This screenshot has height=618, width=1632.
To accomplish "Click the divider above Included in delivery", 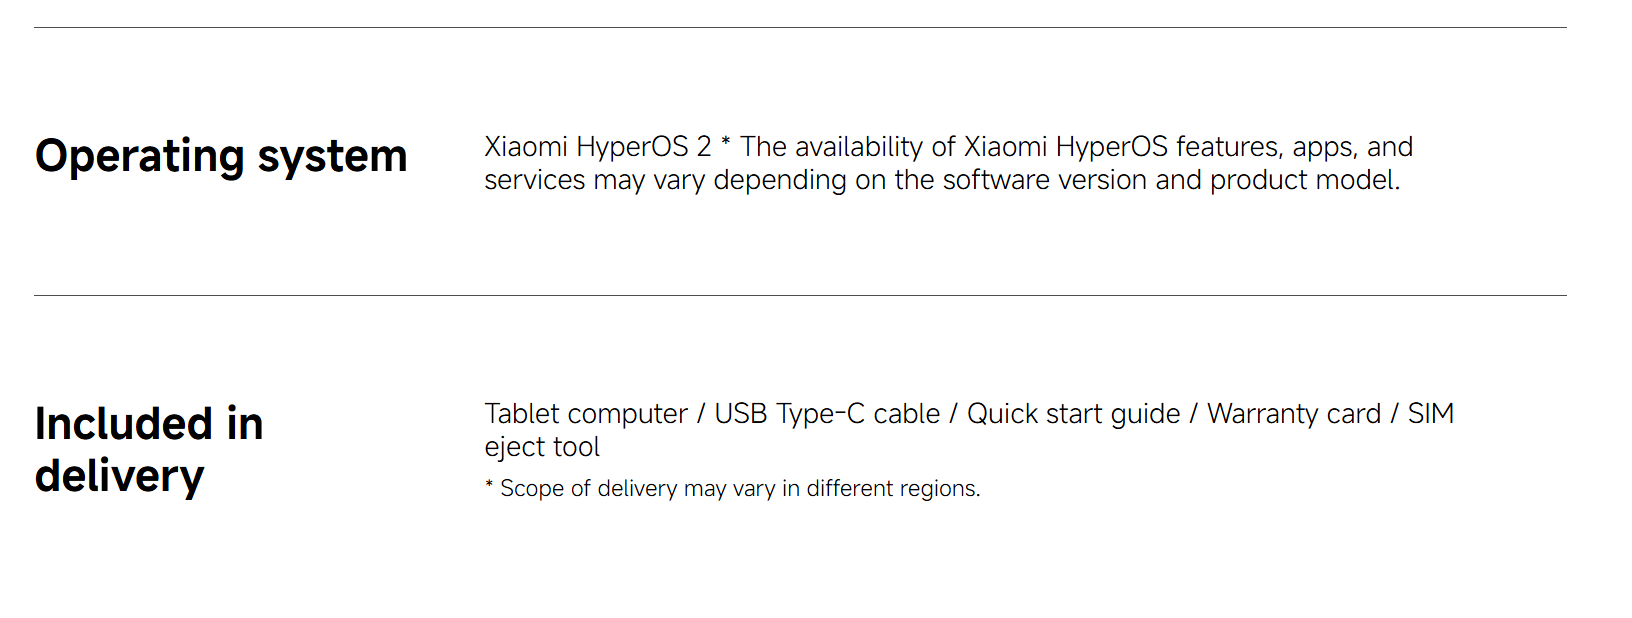I will [800, 295].
